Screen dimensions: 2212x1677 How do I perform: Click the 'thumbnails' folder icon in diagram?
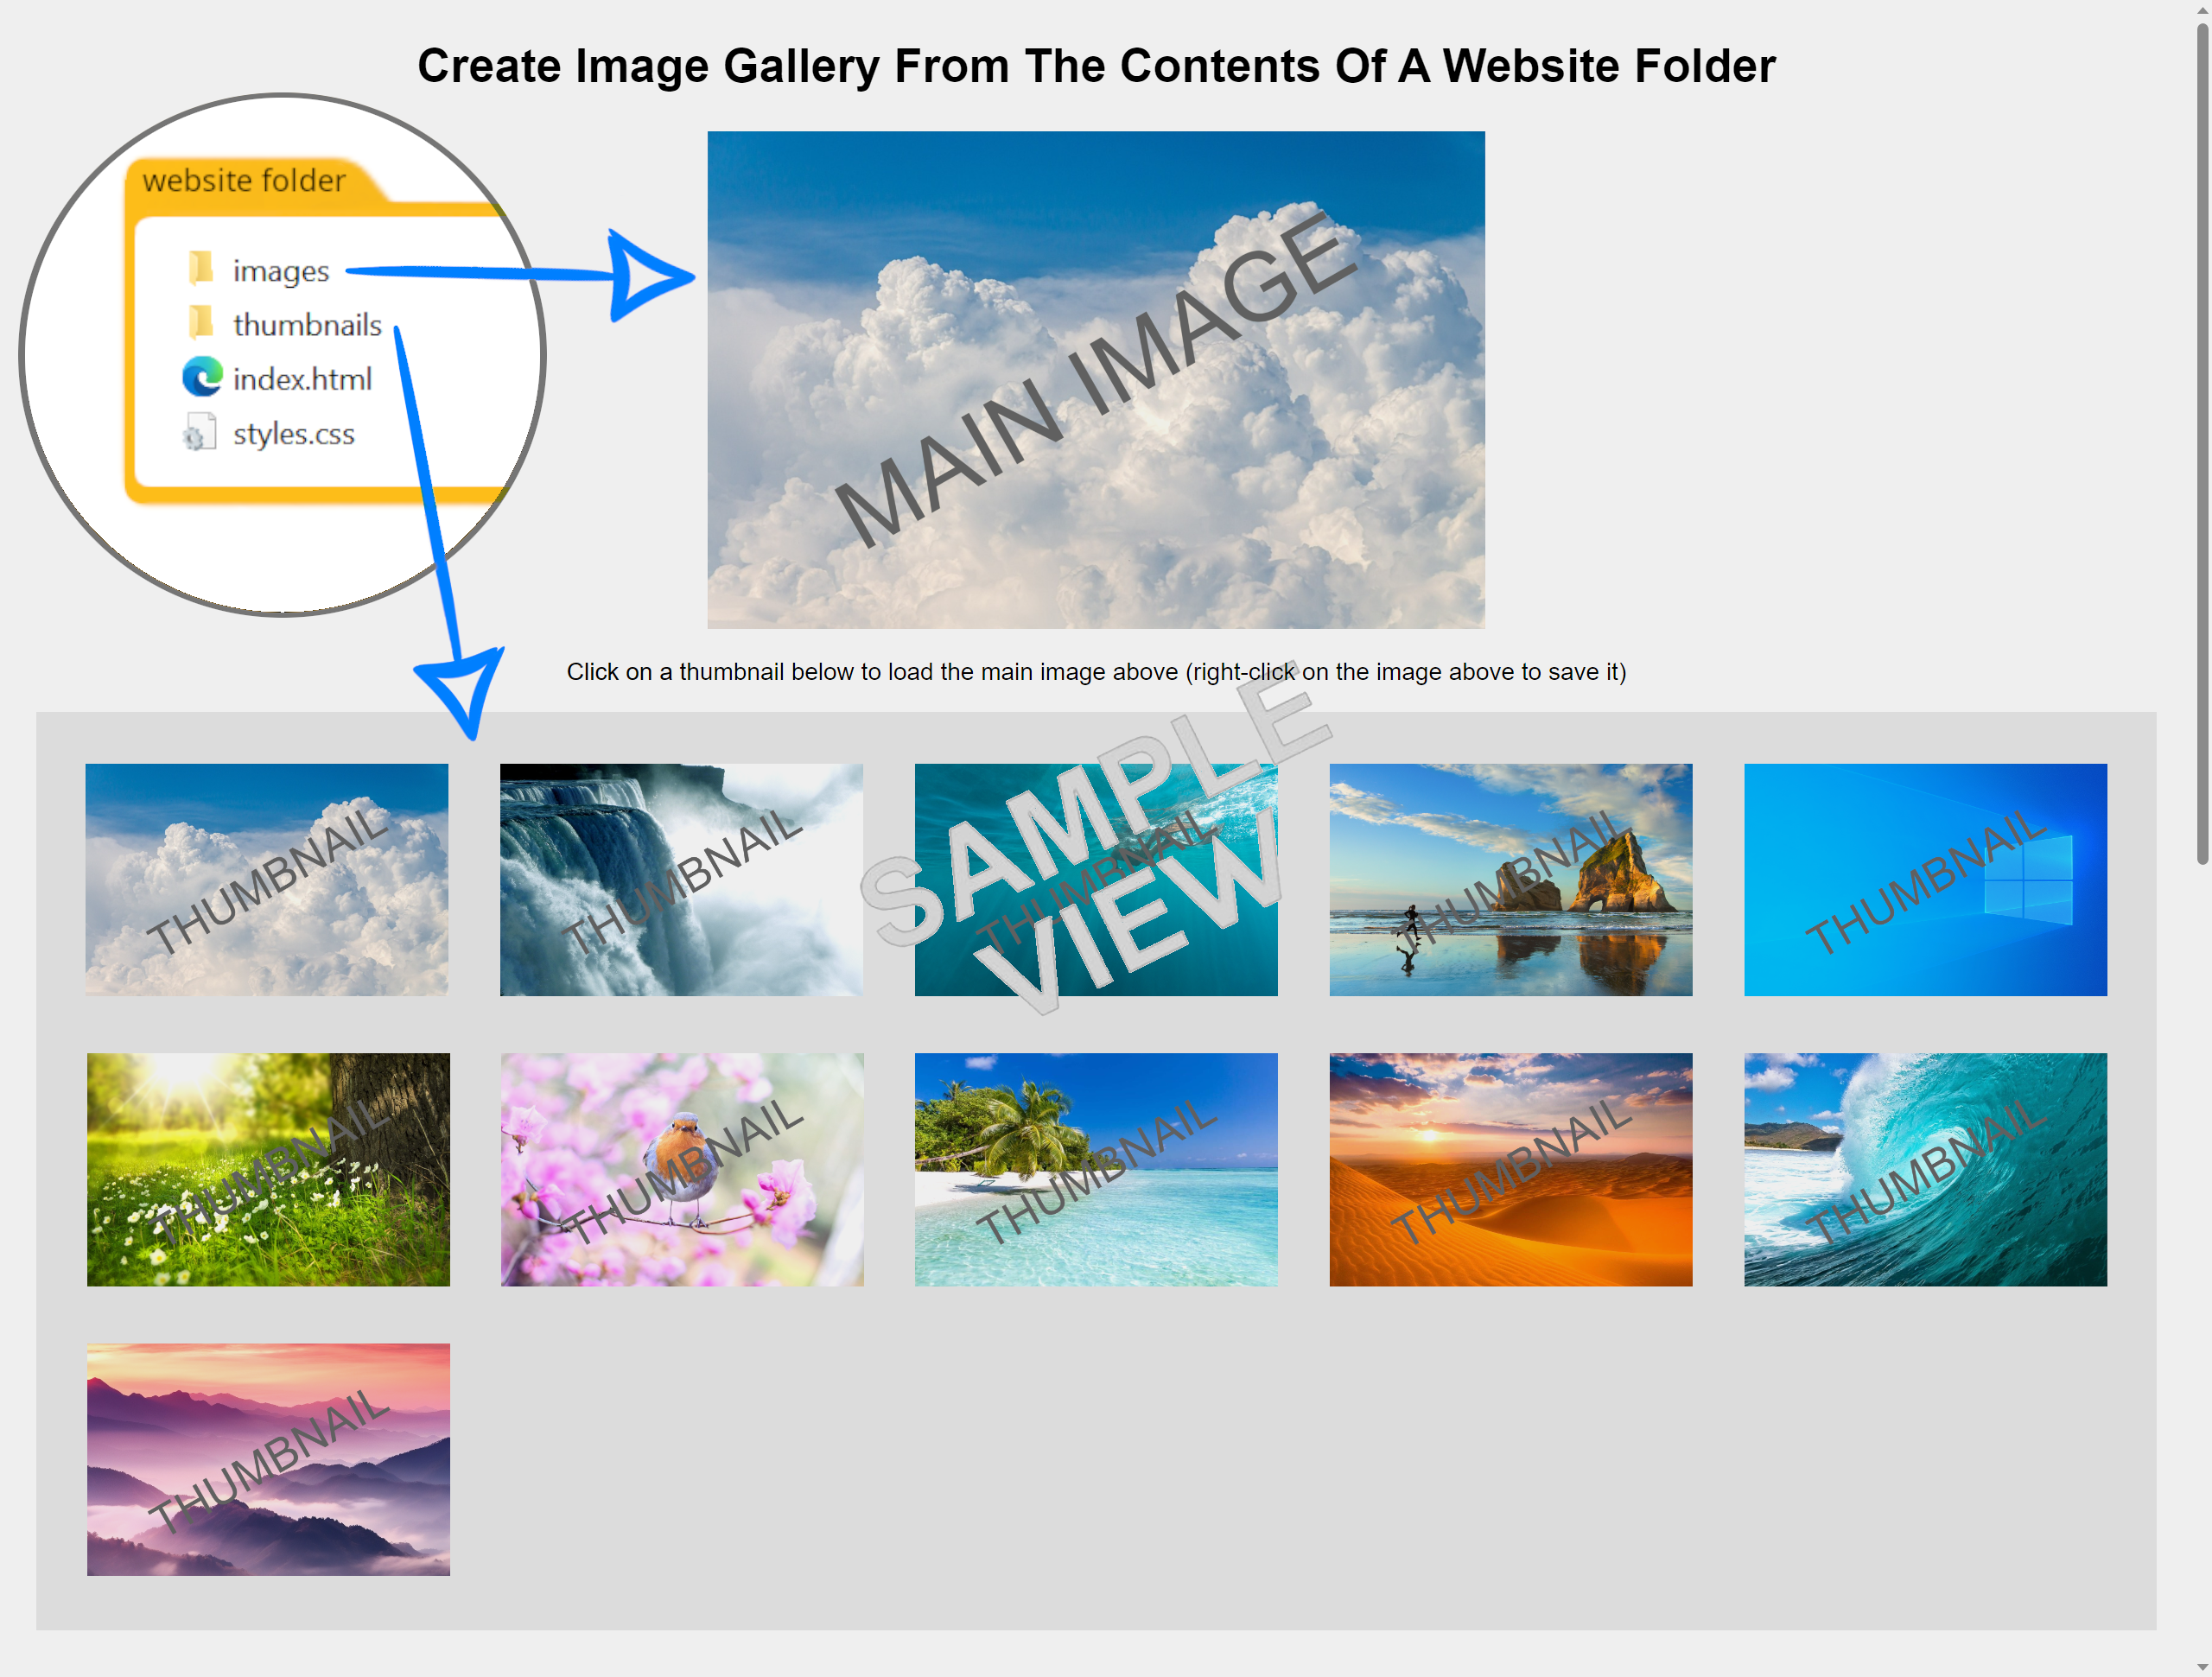(201, 322)
